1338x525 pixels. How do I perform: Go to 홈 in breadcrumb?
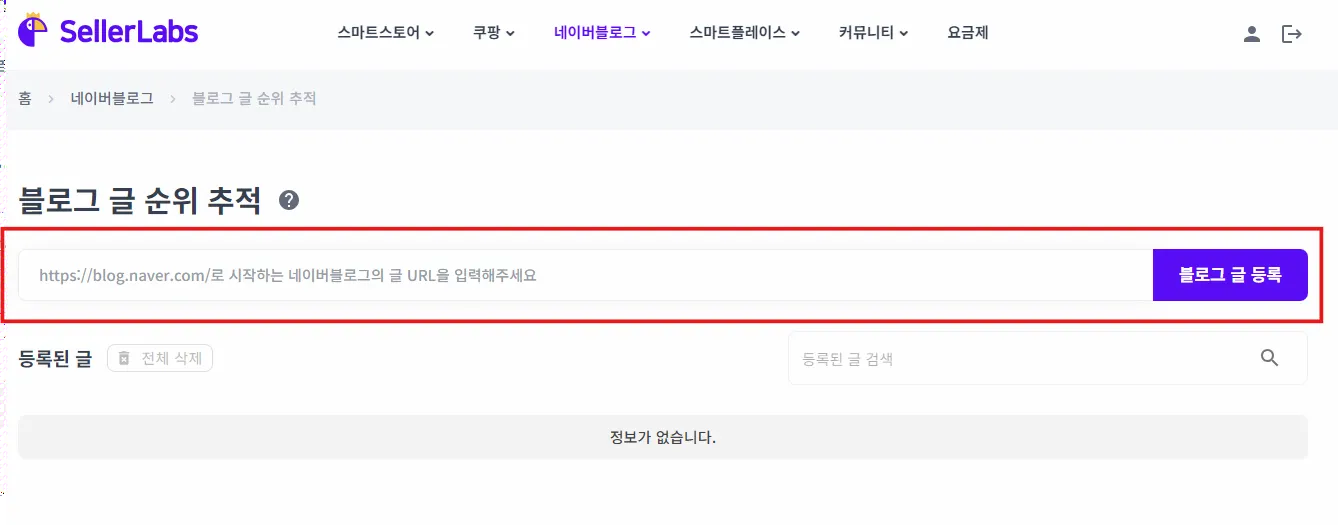click(25, 99)
